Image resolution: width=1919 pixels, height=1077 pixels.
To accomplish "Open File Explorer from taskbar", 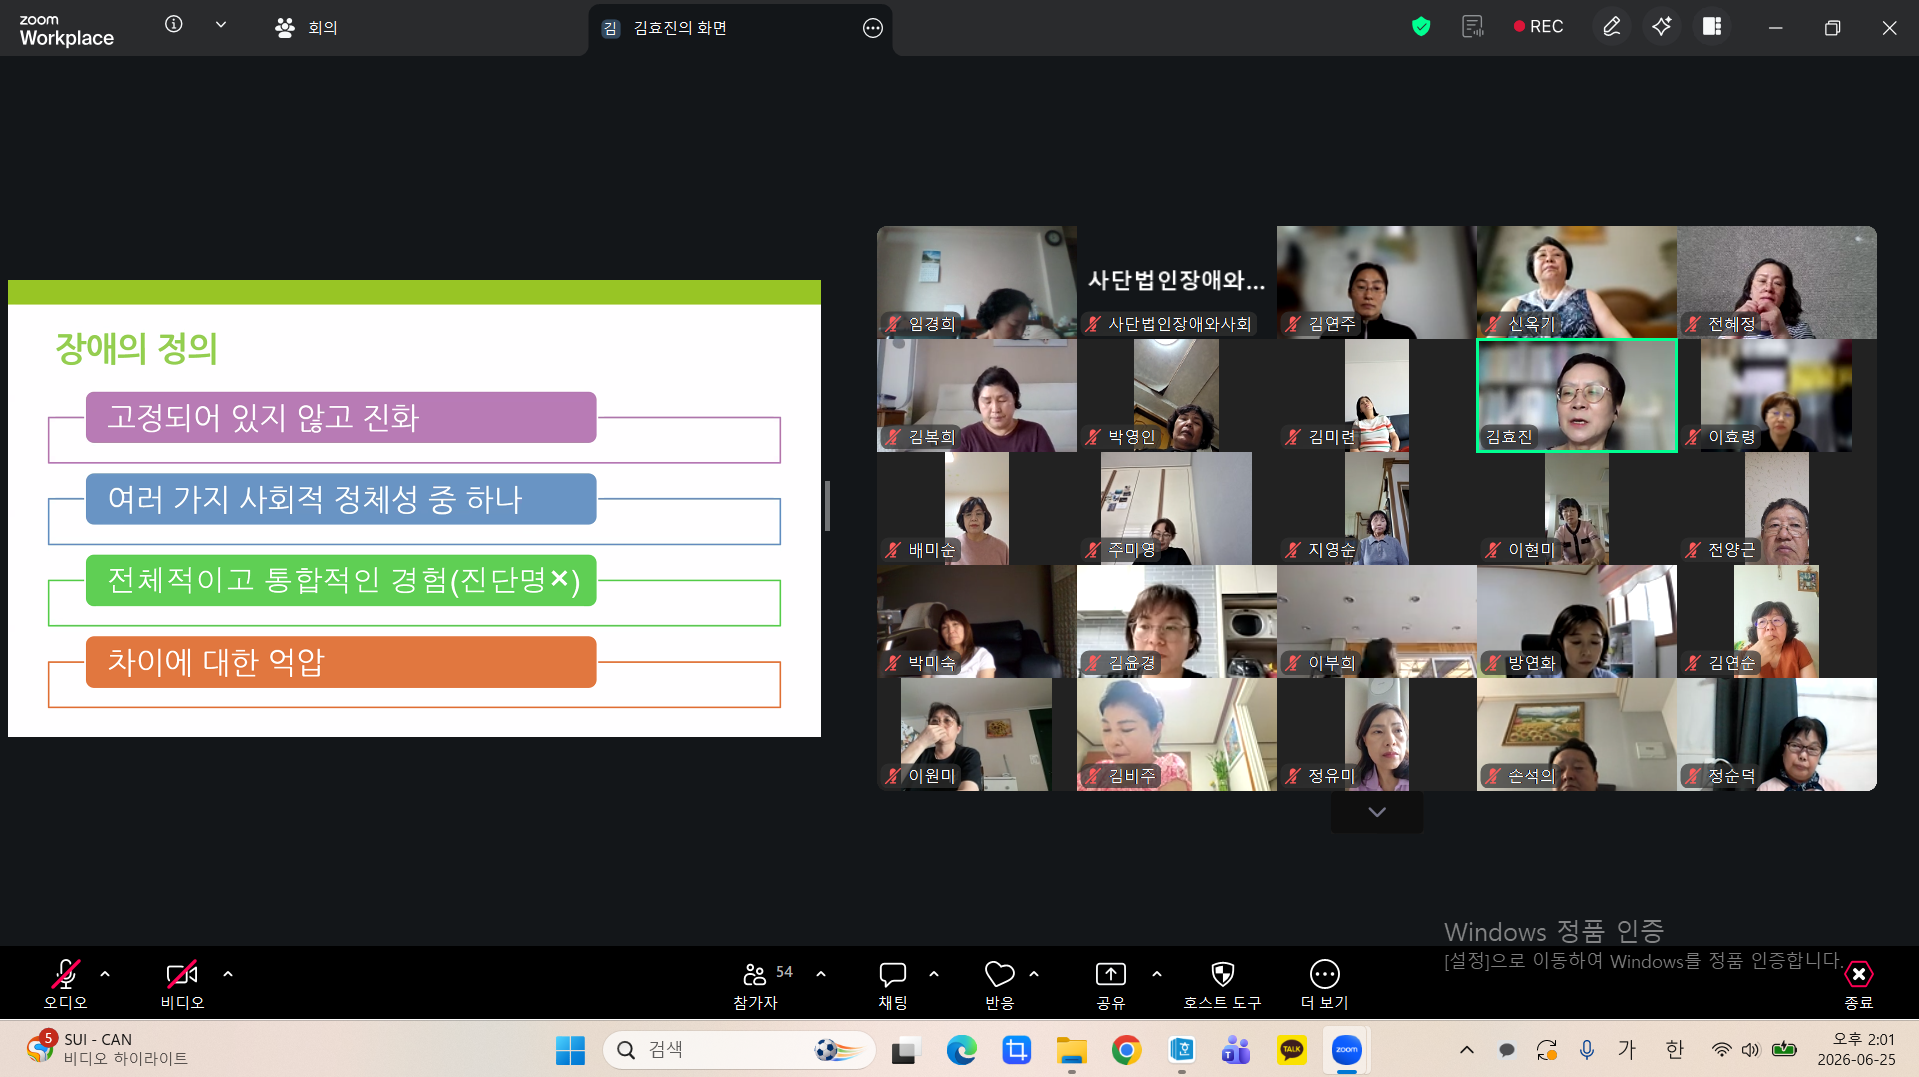I will [x=1071, y=1050].
